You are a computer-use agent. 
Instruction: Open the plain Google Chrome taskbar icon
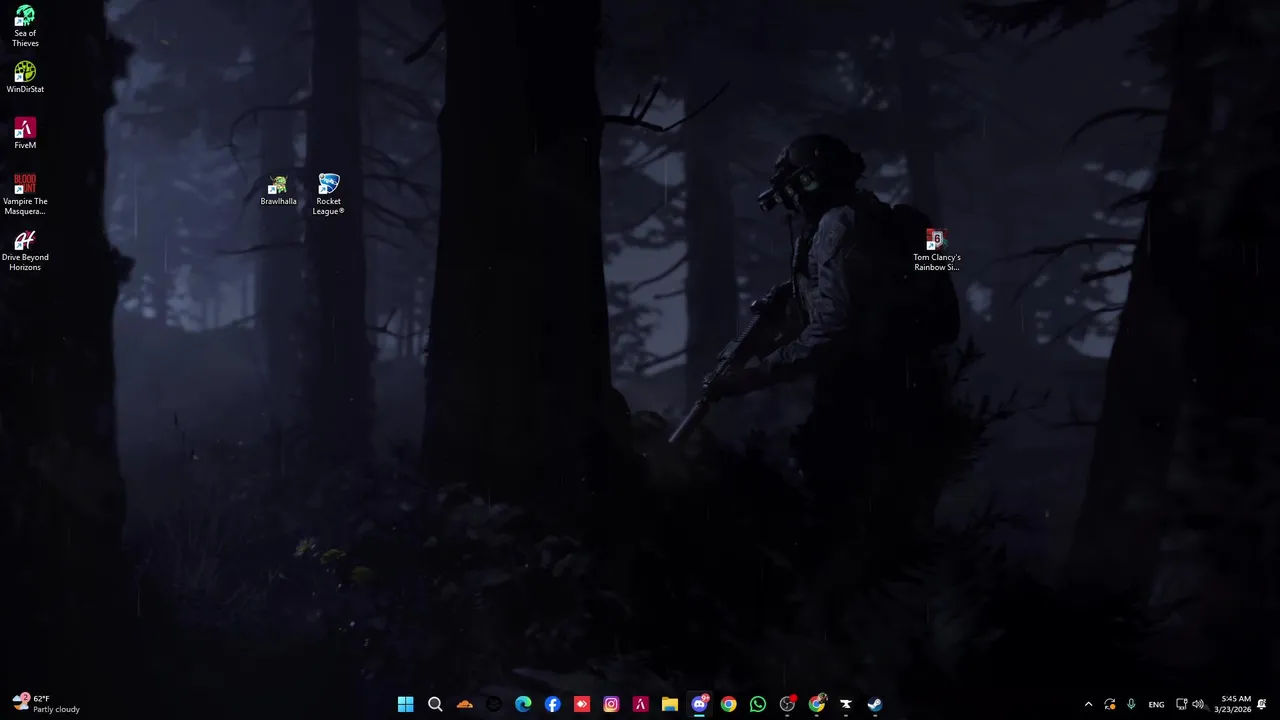coord(728,704)
